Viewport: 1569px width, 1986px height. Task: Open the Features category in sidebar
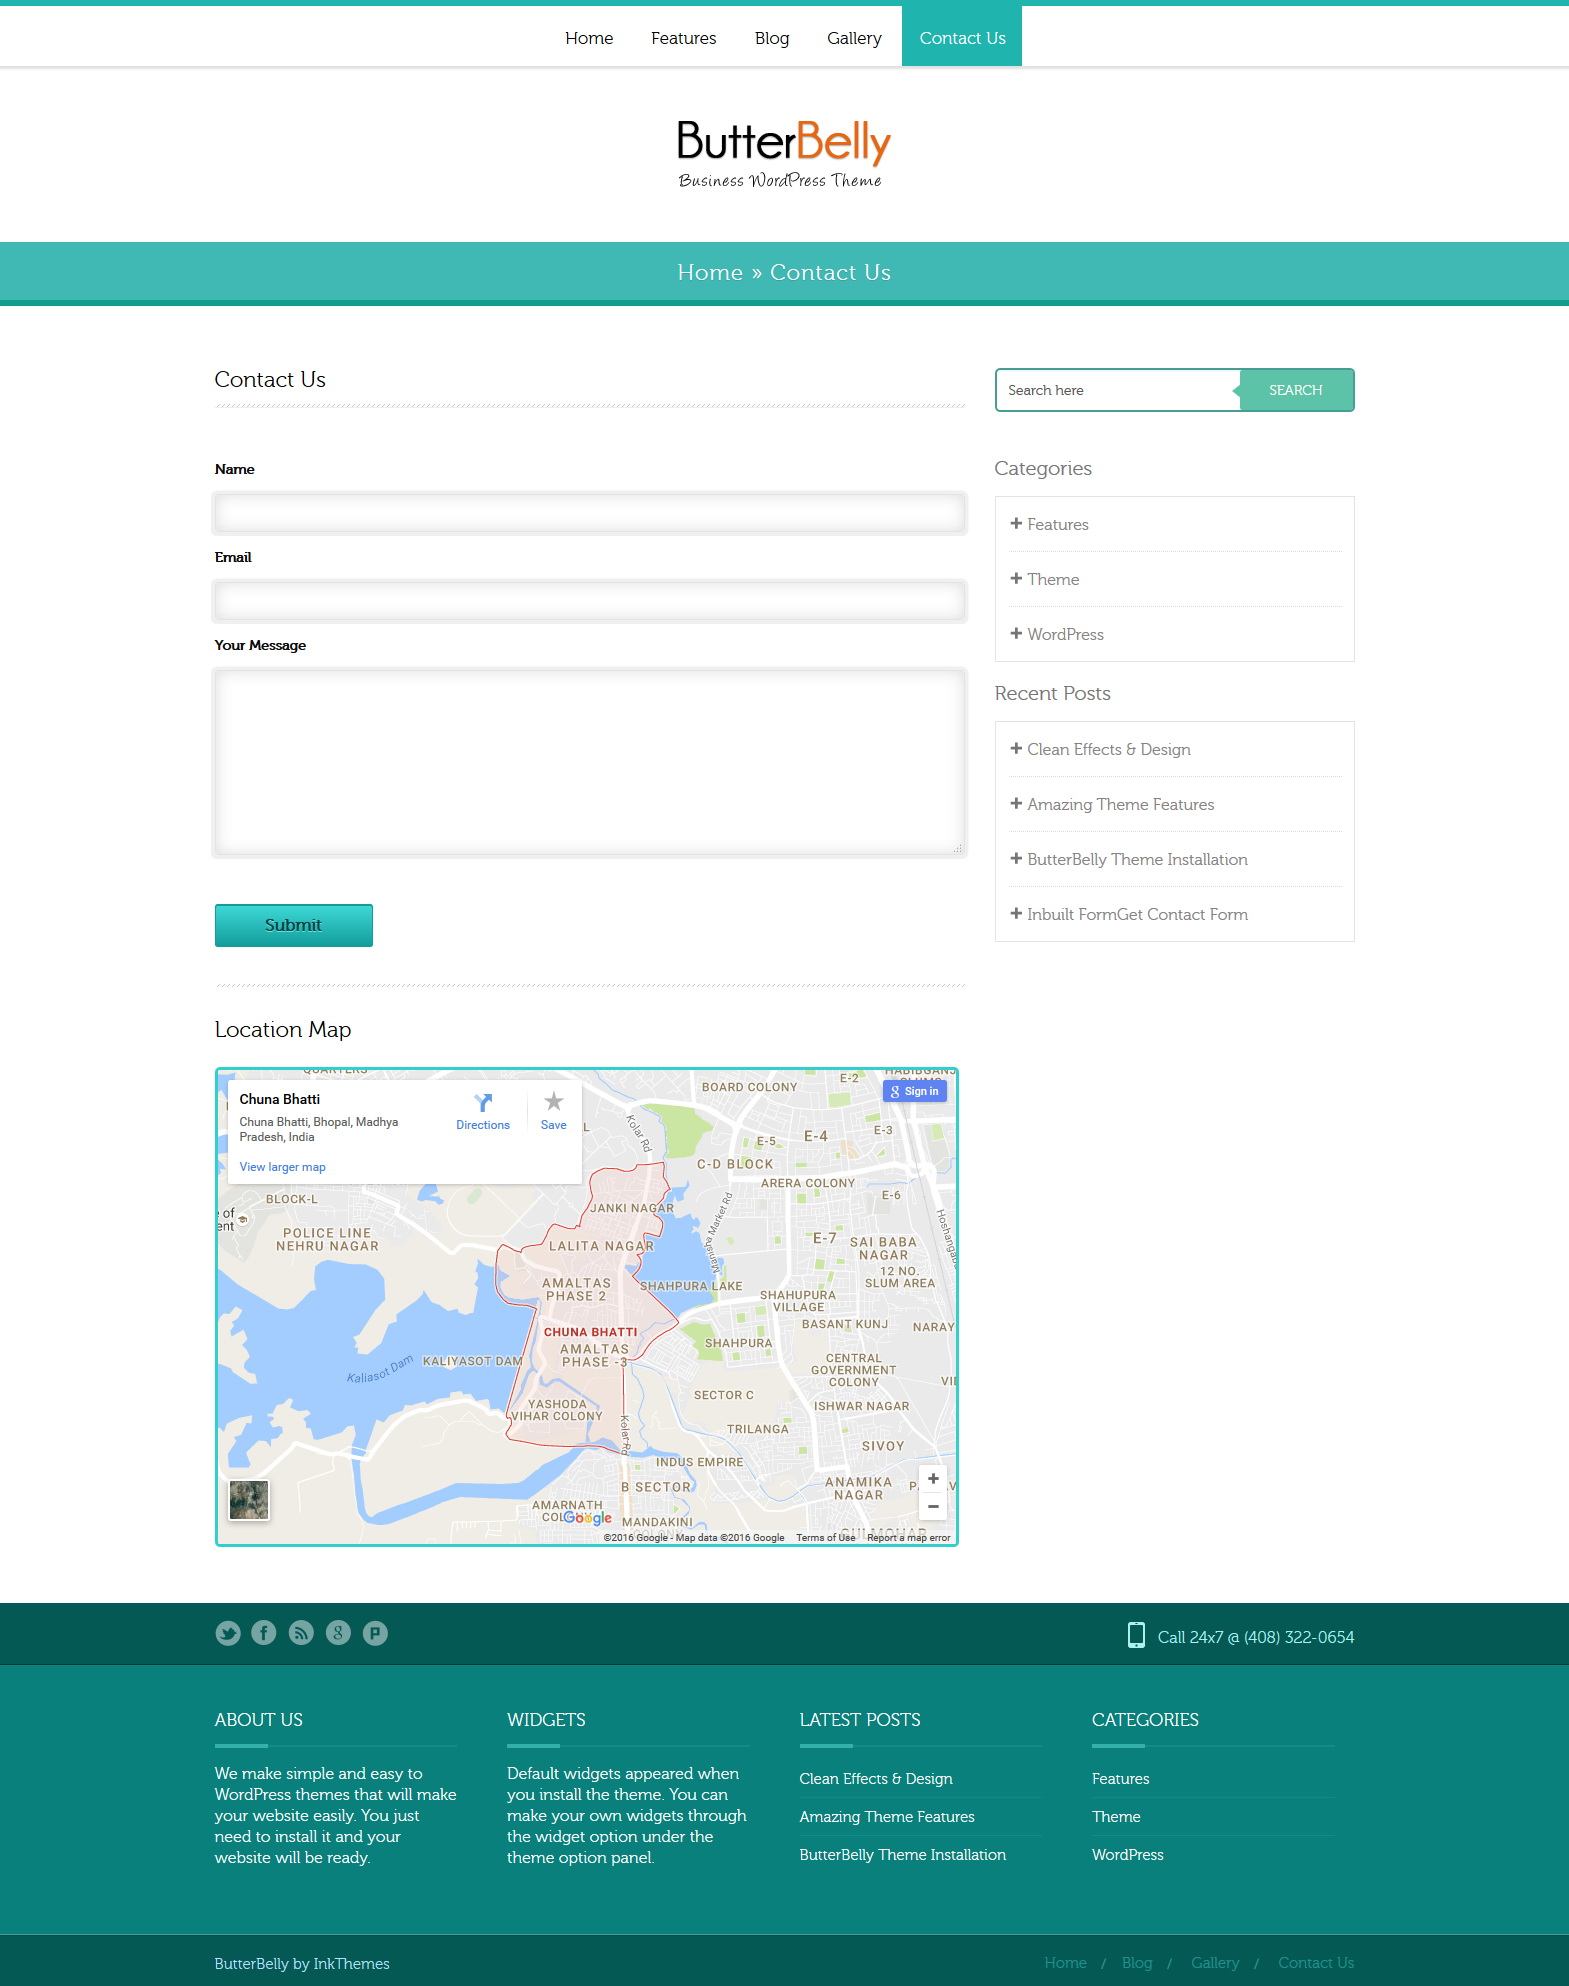click(1057, 524)
